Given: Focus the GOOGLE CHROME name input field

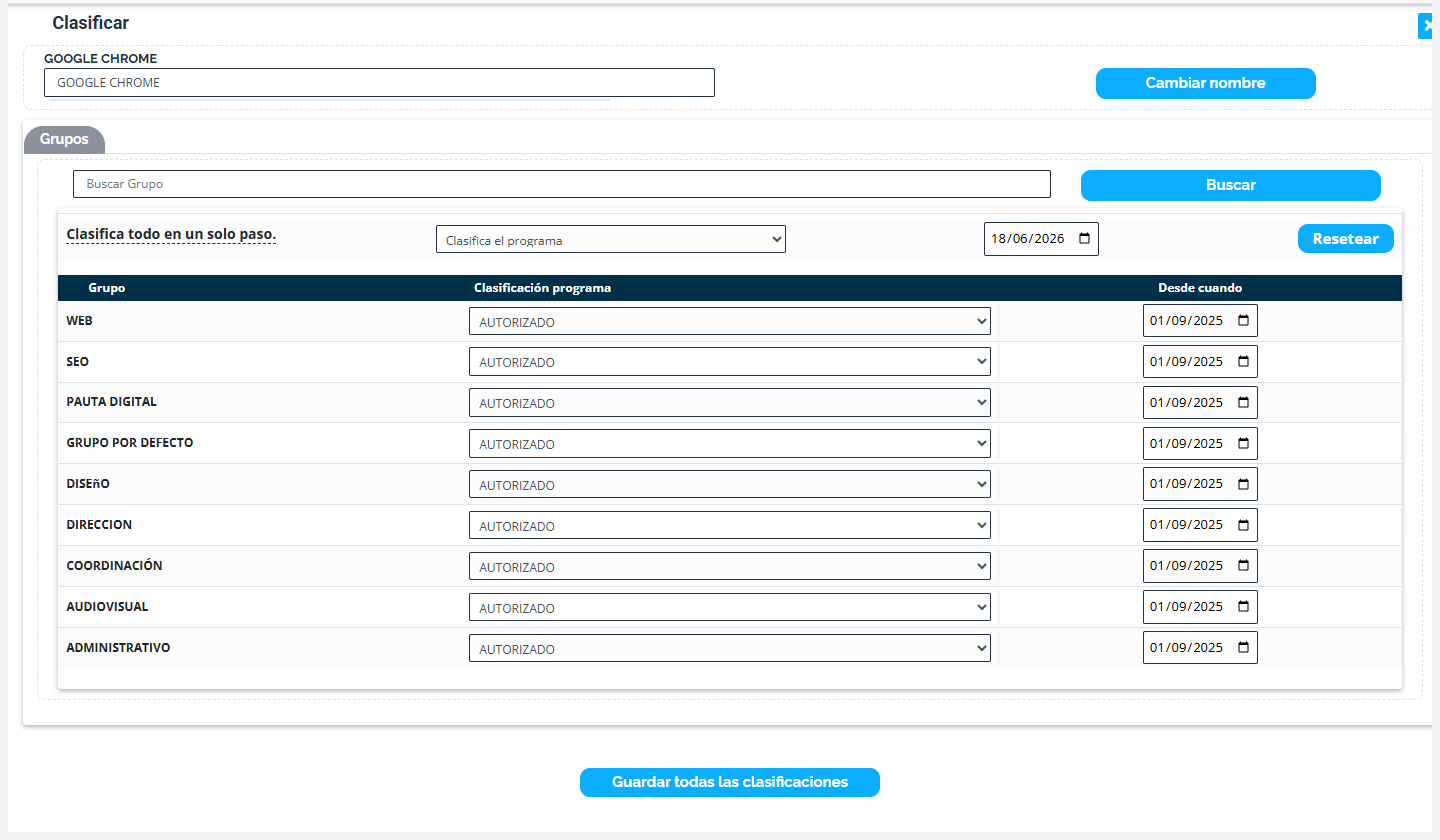Looking at the screenshot, I should 379,83.
